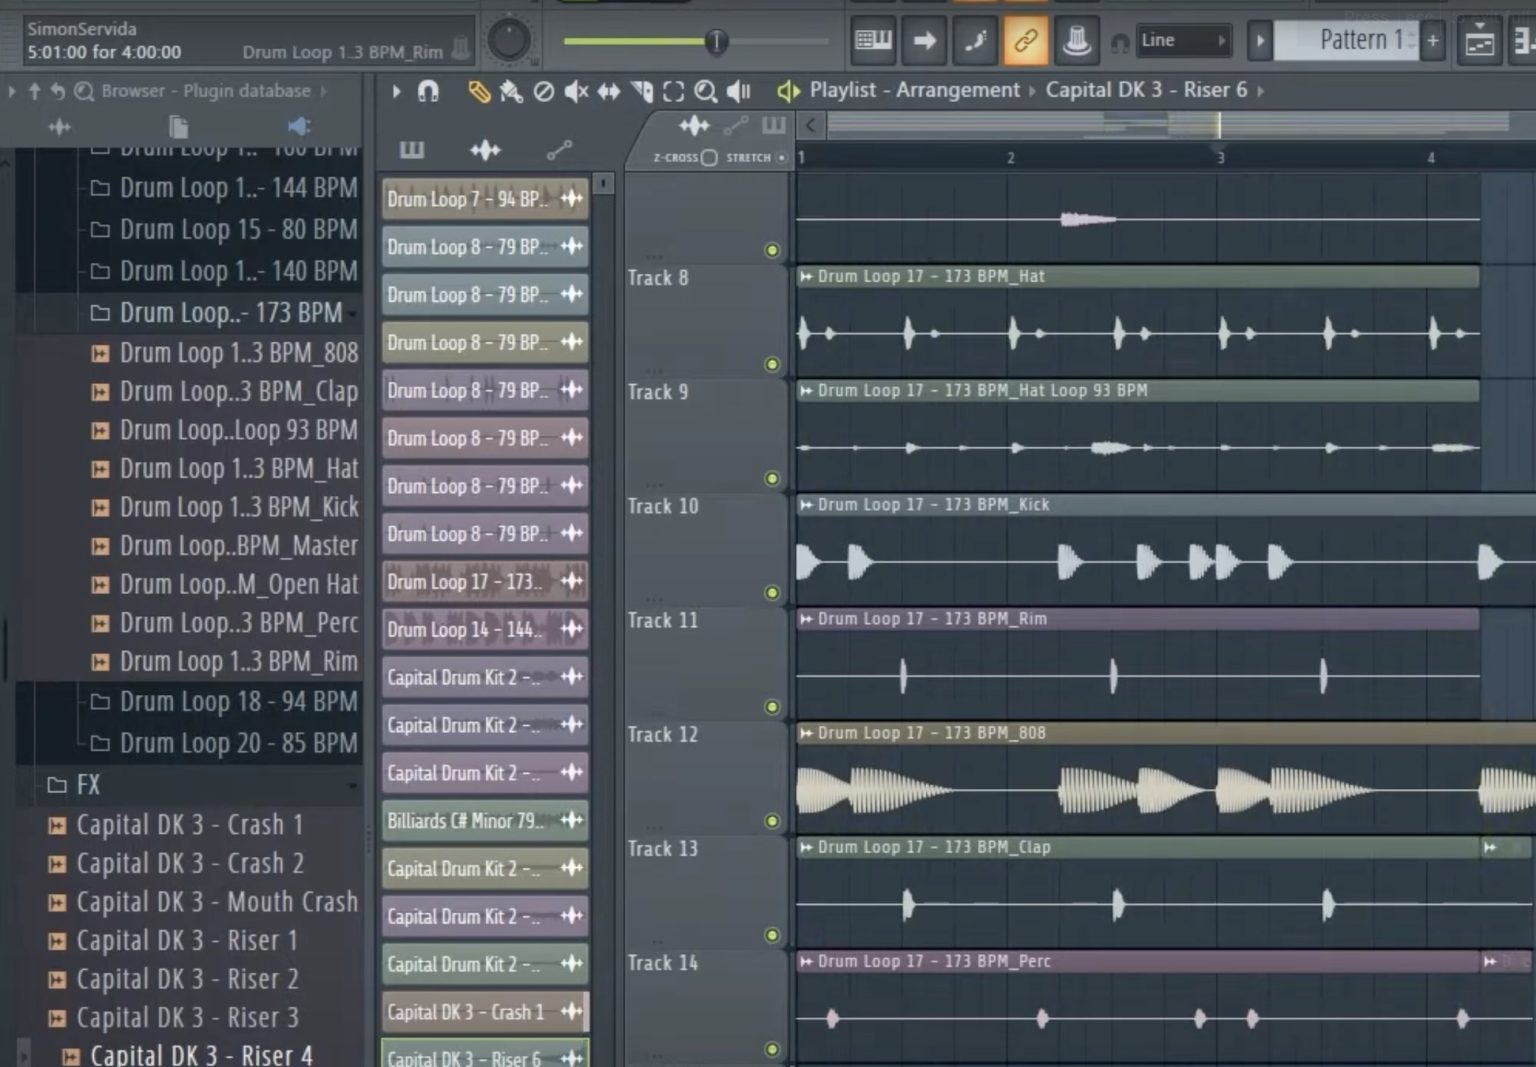
Task: Activate the Zoom tool
Action: [x=707, y=90]
